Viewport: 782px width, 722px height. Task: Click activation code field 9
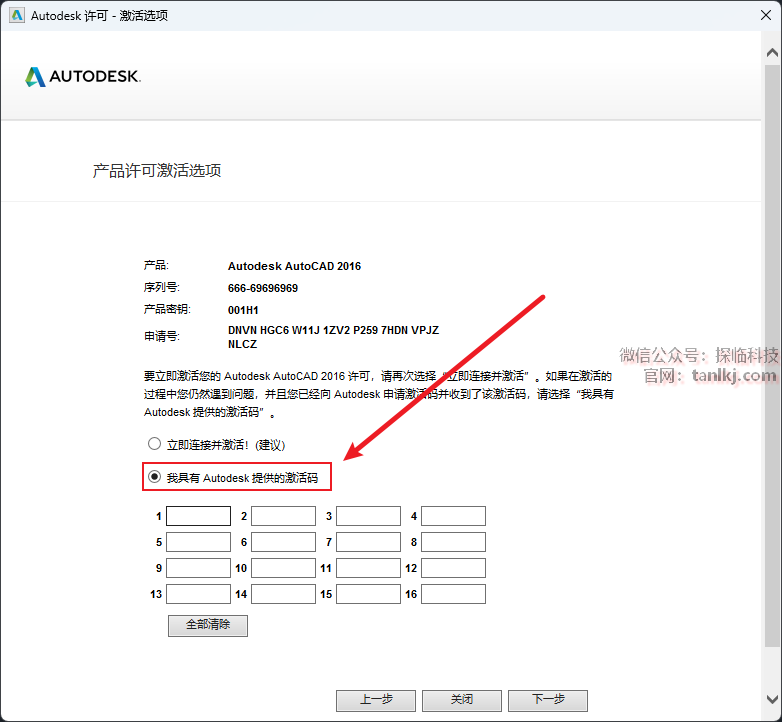[198, 568]
